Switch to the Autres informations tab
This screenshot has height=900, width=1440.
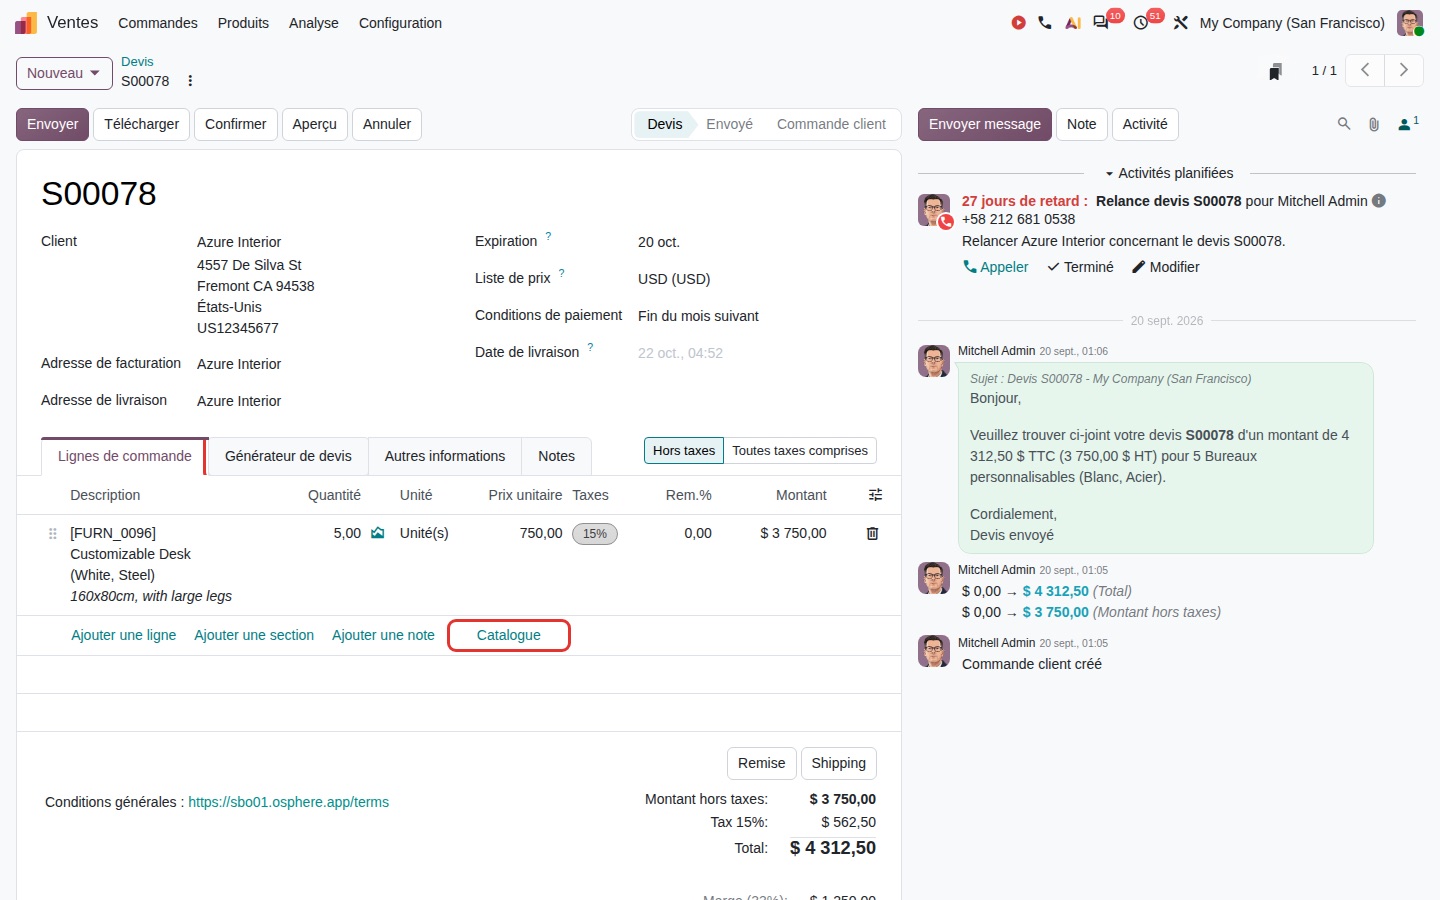(445, 456)
